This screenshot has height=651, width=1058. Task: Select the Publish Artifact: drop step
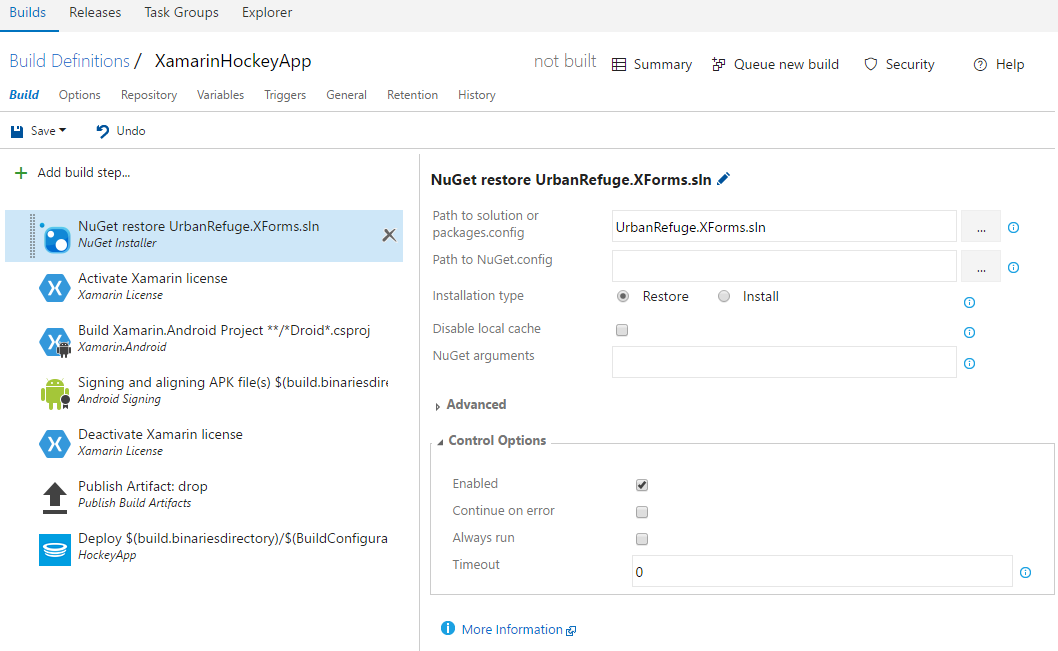pos(143,486)
